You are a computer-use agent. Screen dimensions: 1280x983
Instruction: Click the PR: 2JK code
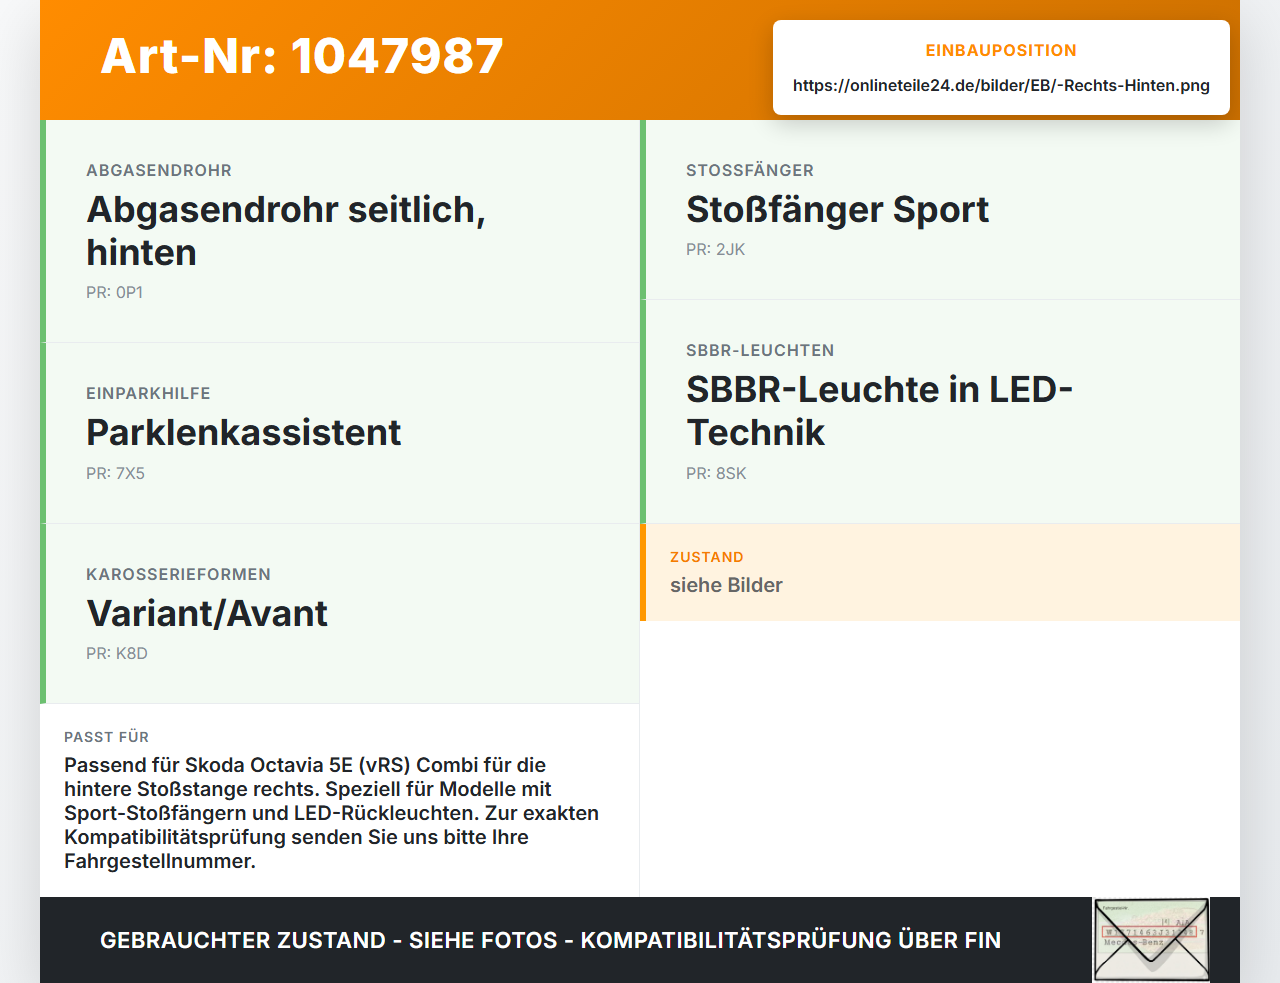coord(716,250)
